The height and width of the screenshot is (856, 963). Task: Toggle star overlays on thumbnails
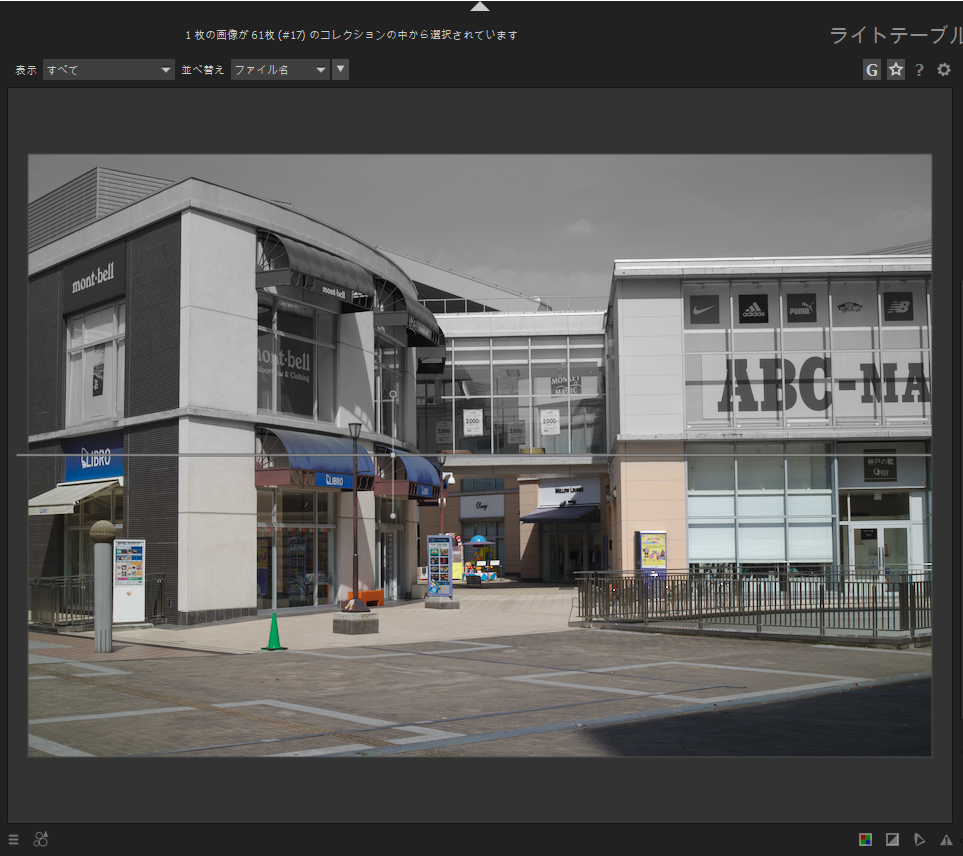(x=896, y=70)
